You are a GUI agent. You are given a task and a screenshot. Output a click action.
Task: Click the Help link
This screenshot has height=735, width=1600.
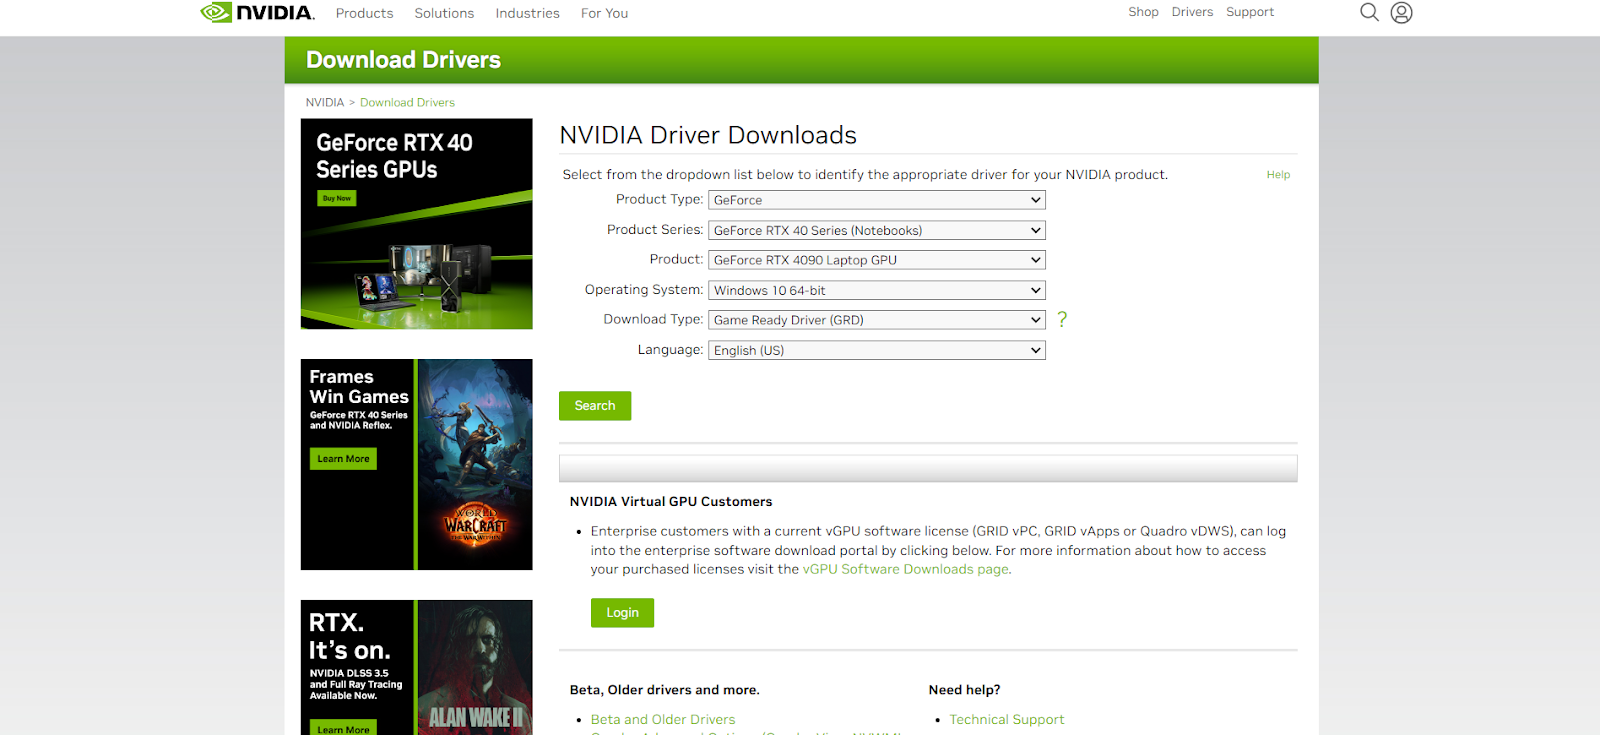[x=1278, y=175]
